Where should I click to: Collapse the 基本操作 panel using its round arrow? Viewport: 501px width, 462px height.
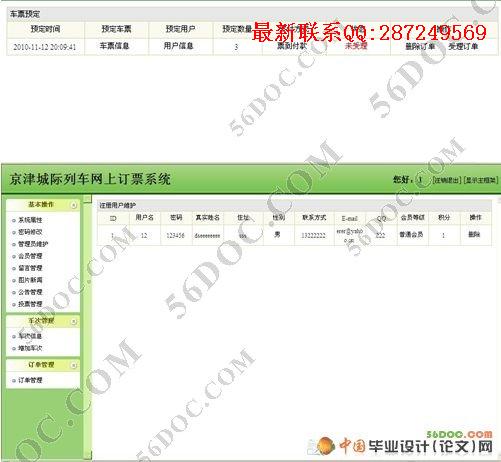[x=74, y=205]
